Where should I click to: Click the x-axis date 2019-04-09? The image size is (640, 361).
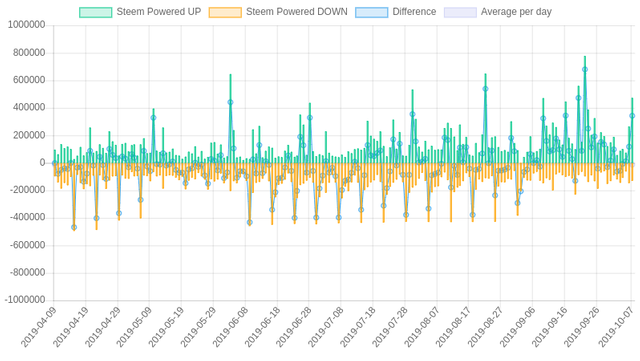tap(38, 327)
